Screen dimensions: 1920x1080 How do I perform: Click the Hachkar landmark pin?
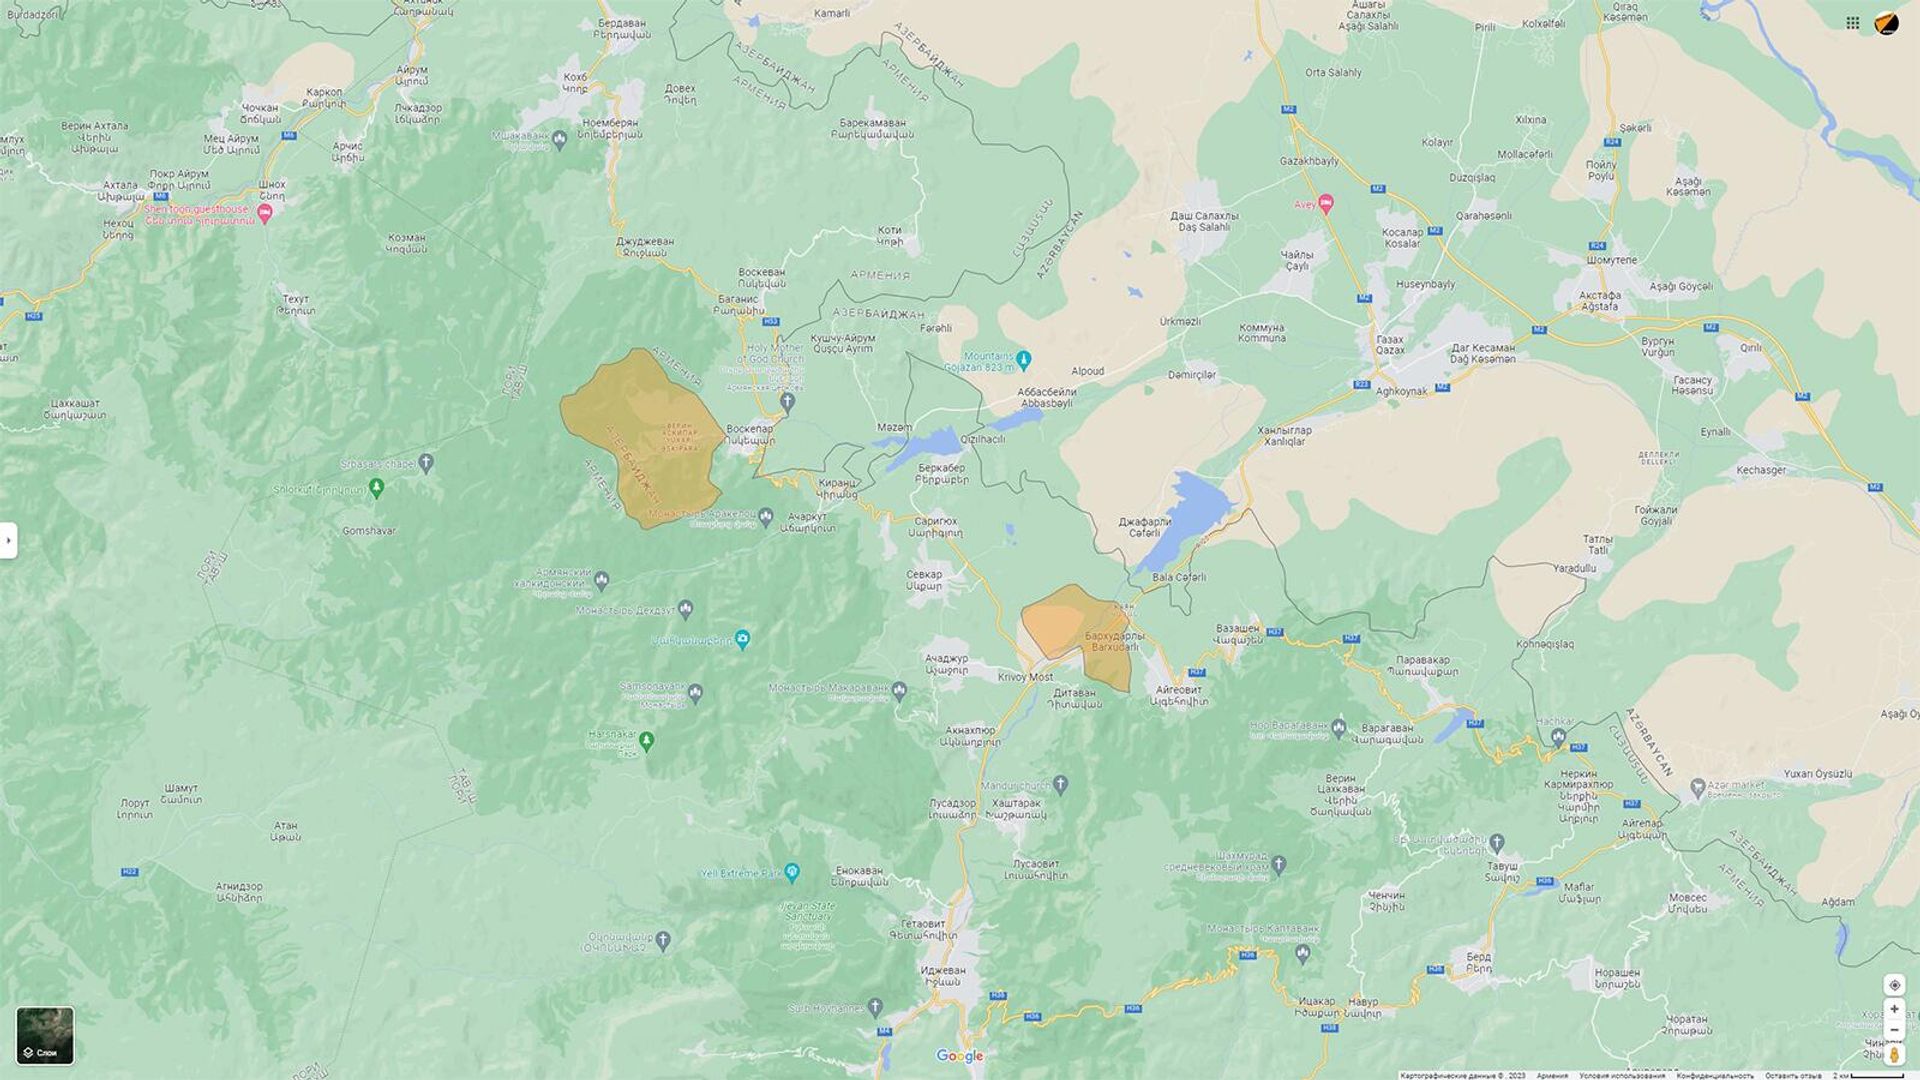(1558, 736)
